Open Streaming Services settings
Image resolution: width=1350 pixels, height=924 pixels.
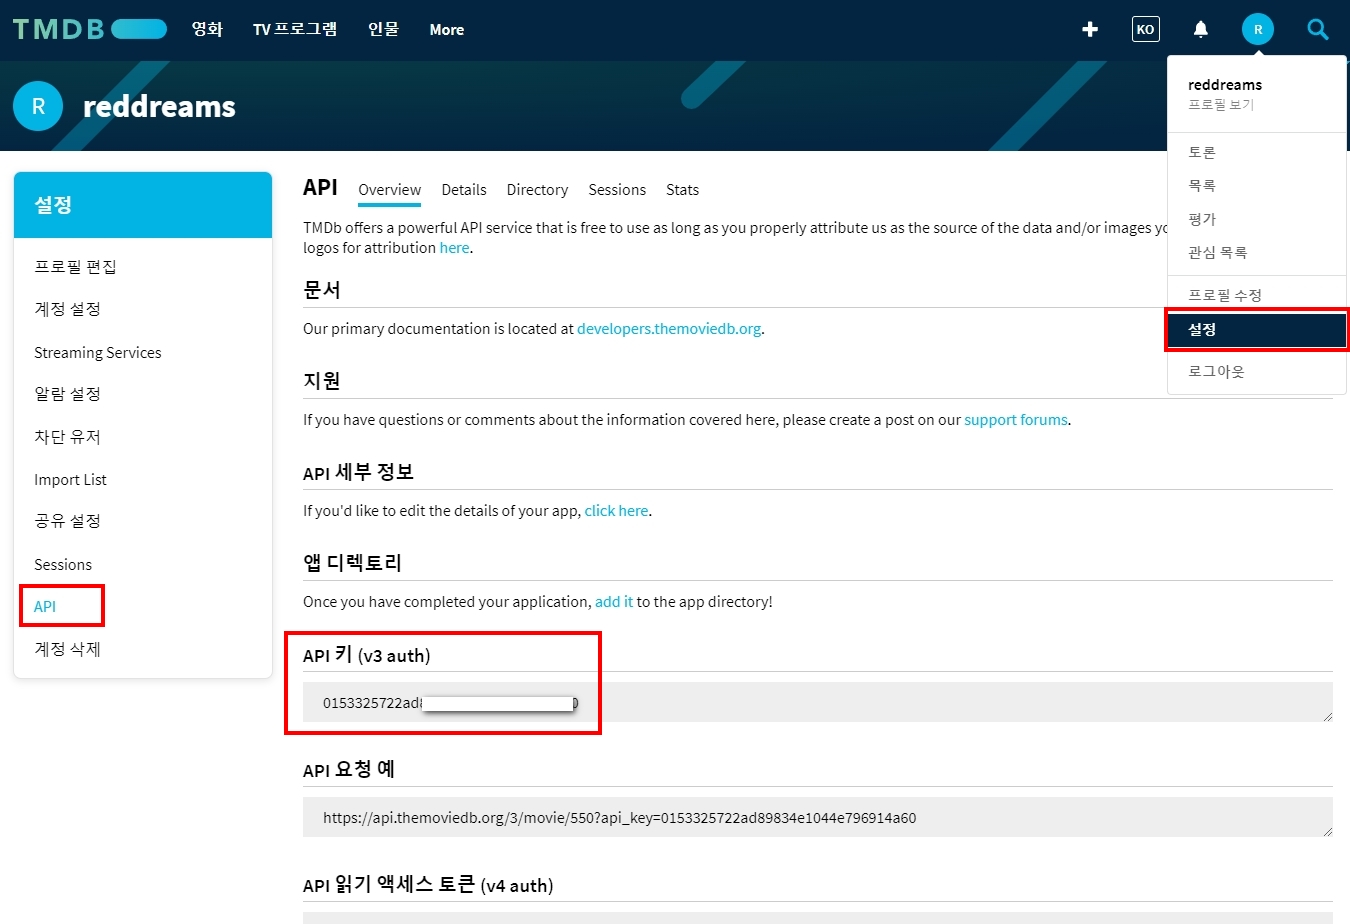pos(98,352)
